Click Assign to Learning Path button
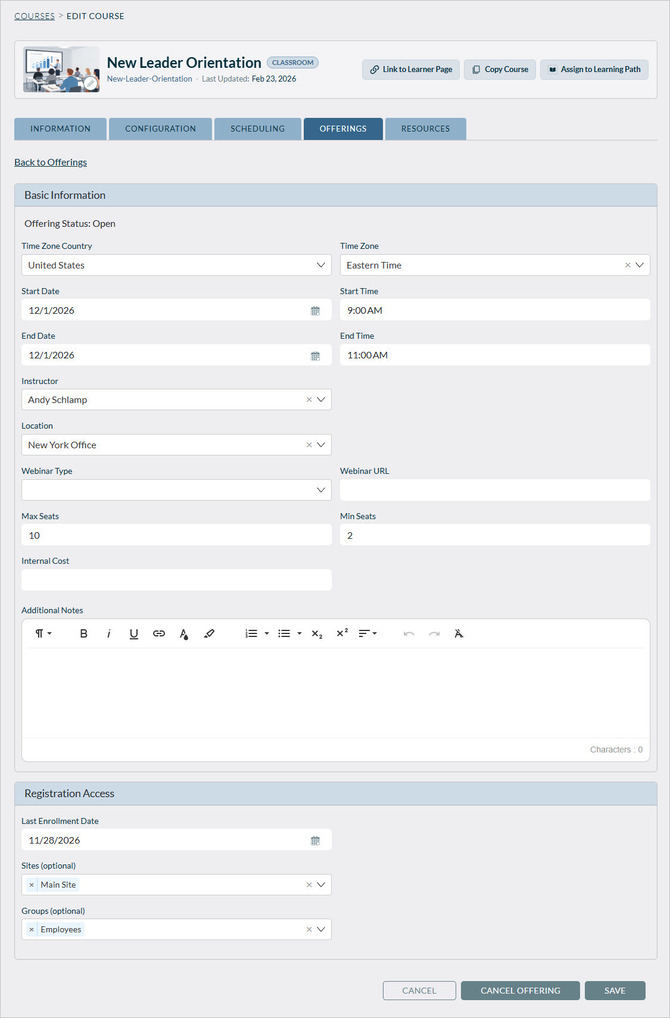The height and width of the screenshot is (1018, 670). pos(594,69)
